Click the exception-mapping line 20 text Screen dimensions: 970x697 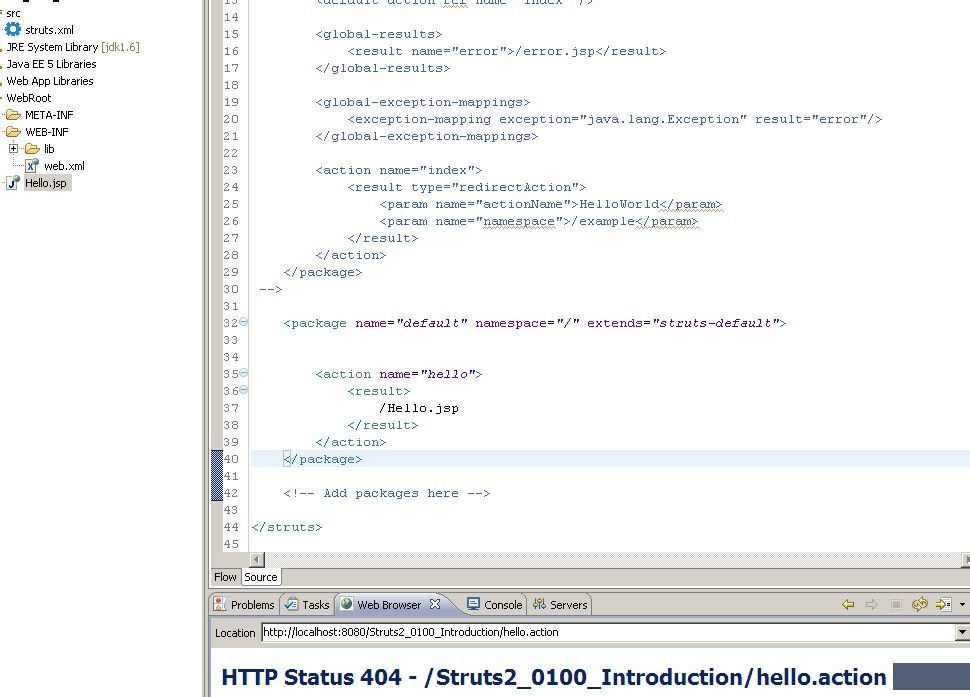click(614, 119)
